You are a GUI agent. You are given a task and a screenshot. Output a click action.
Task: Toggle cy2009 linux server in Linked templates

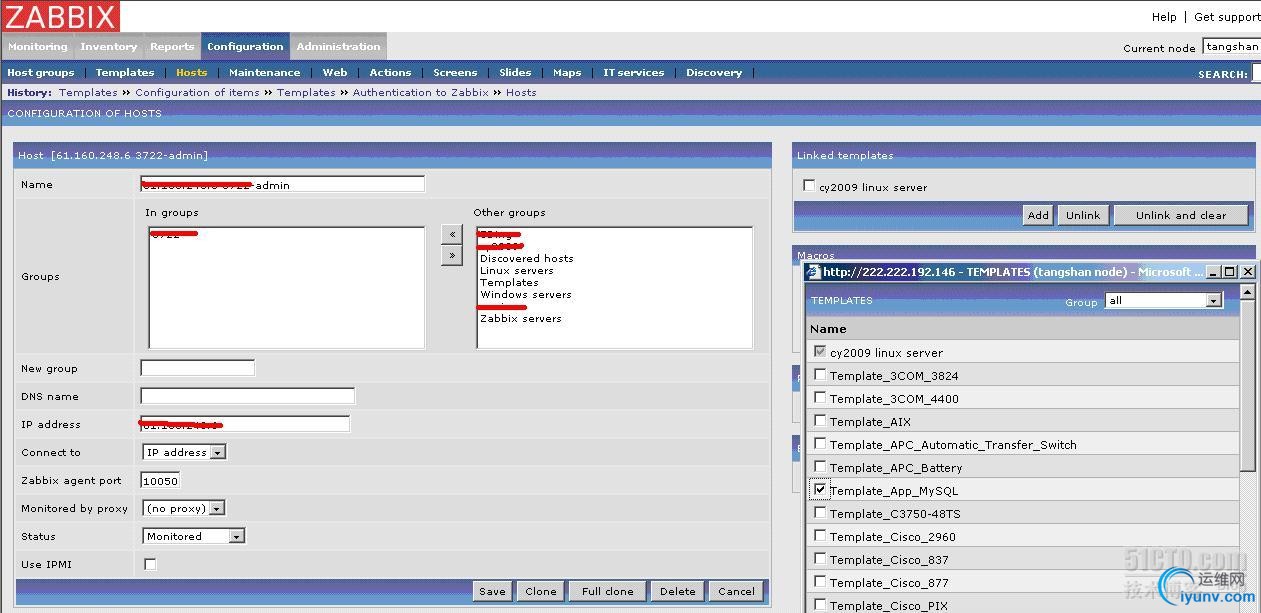click(809, 186)
